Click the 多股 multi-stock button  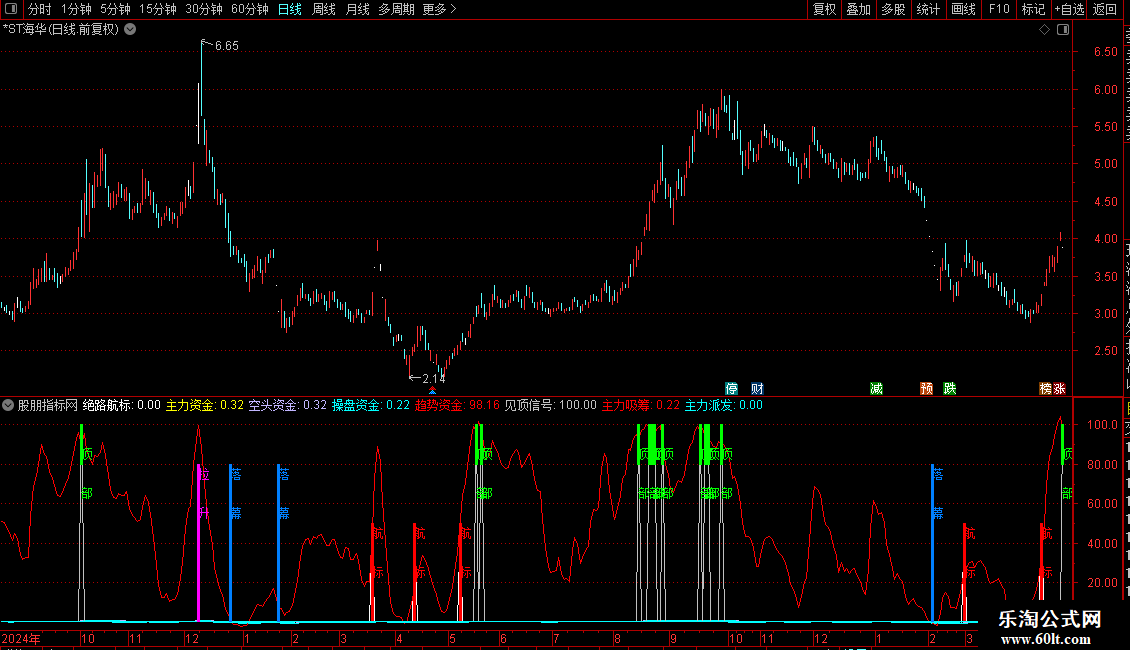point(893,9)
